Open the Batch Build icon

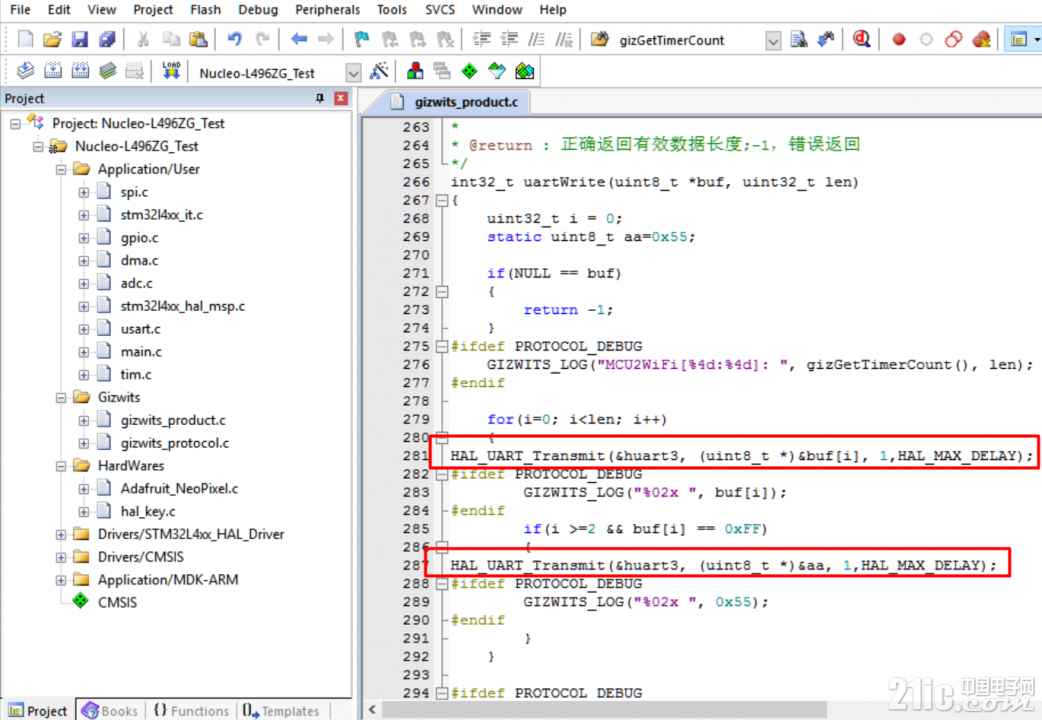click(x=107, y=70)
